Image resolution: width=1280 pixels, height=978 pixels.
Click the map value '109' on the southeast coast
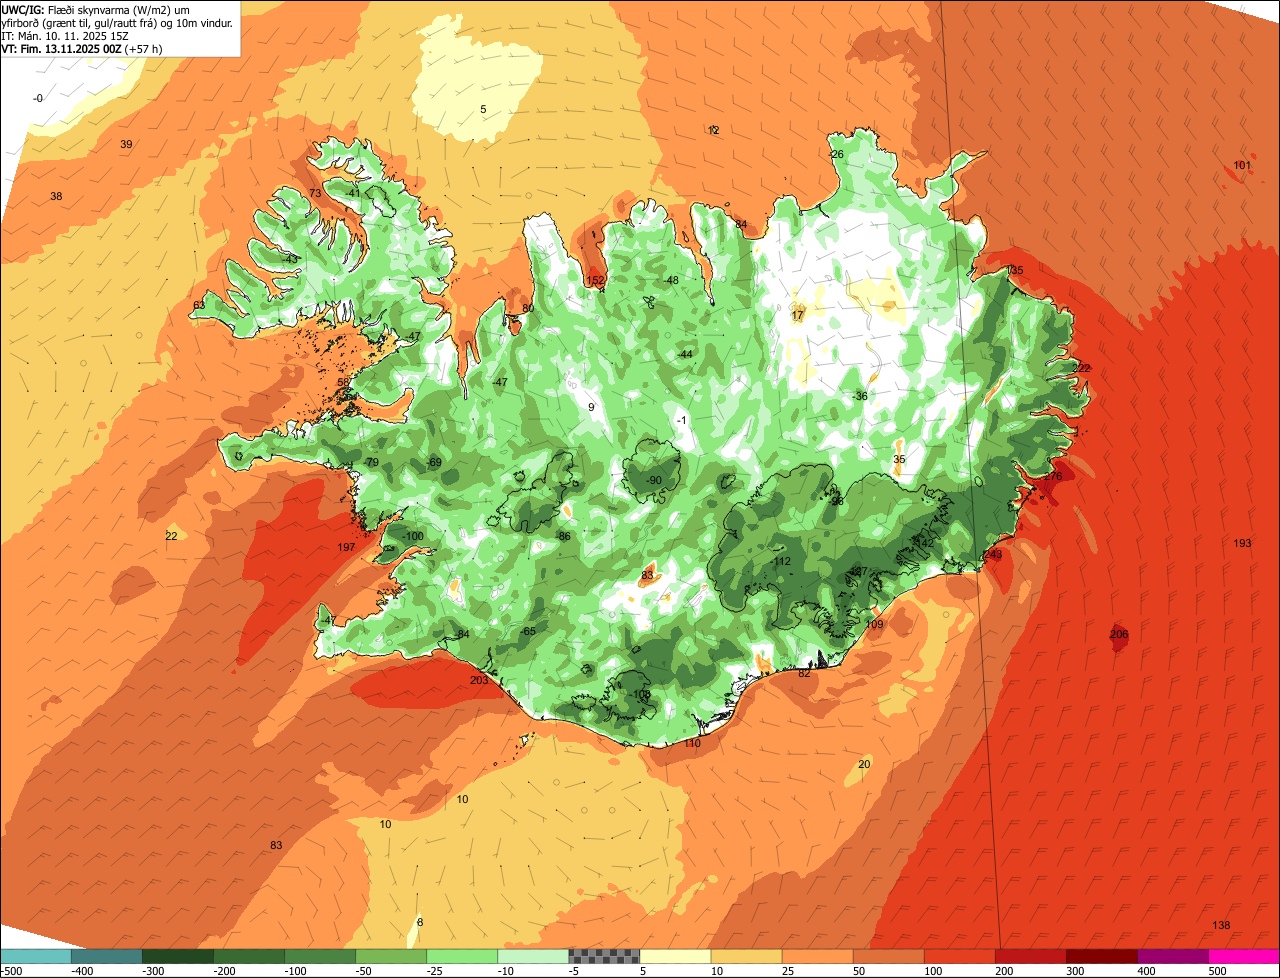tap(874, 624)
